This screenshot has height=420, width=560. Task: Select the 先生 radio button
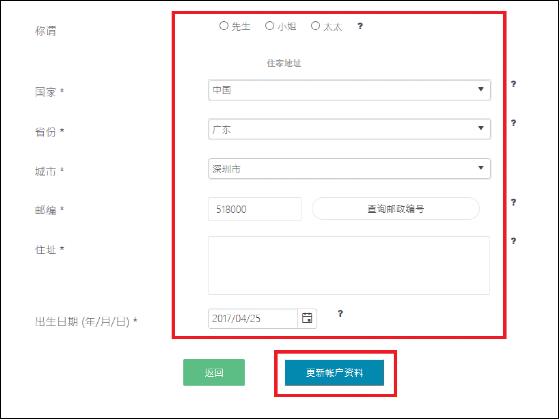click(224, 26)
